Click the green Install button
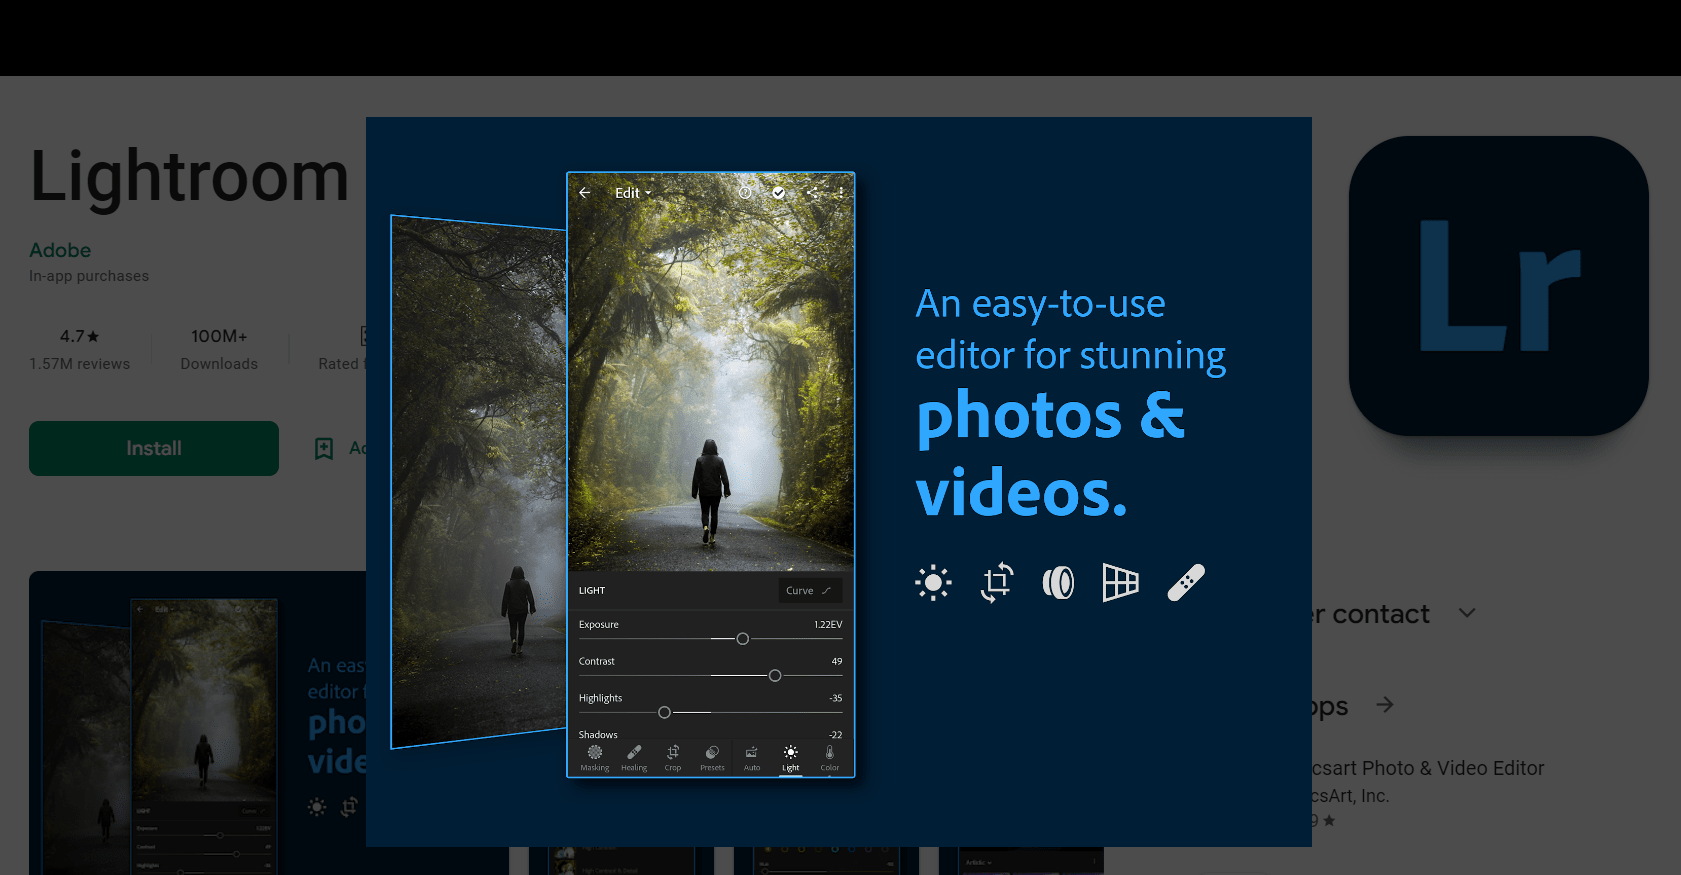 [x=154, y=448]
